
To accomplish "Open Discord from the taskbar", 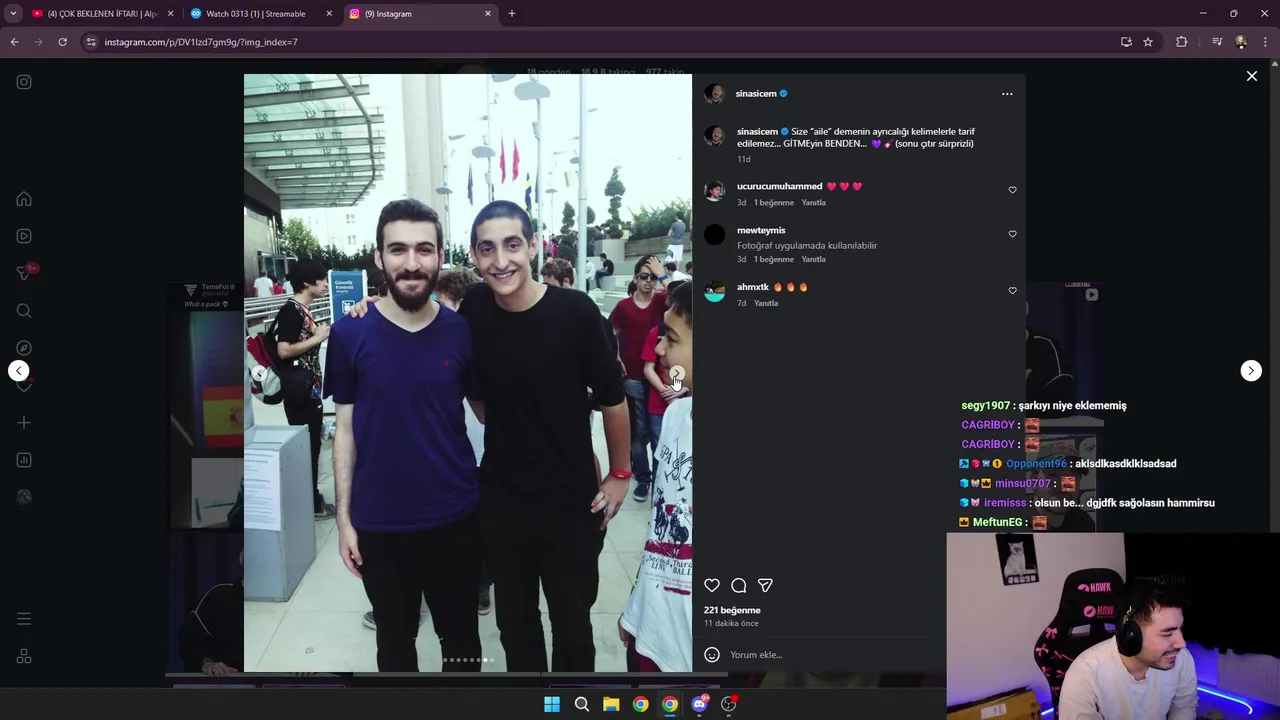I will pos(700,704).
